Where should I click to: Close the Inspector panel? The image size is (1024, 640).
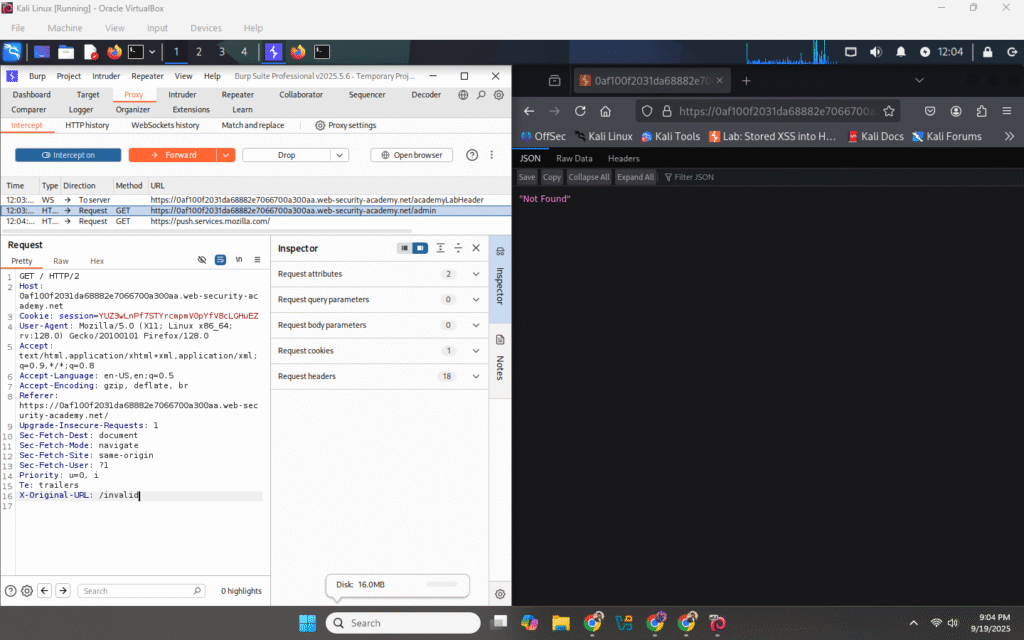tap(476, 248)
